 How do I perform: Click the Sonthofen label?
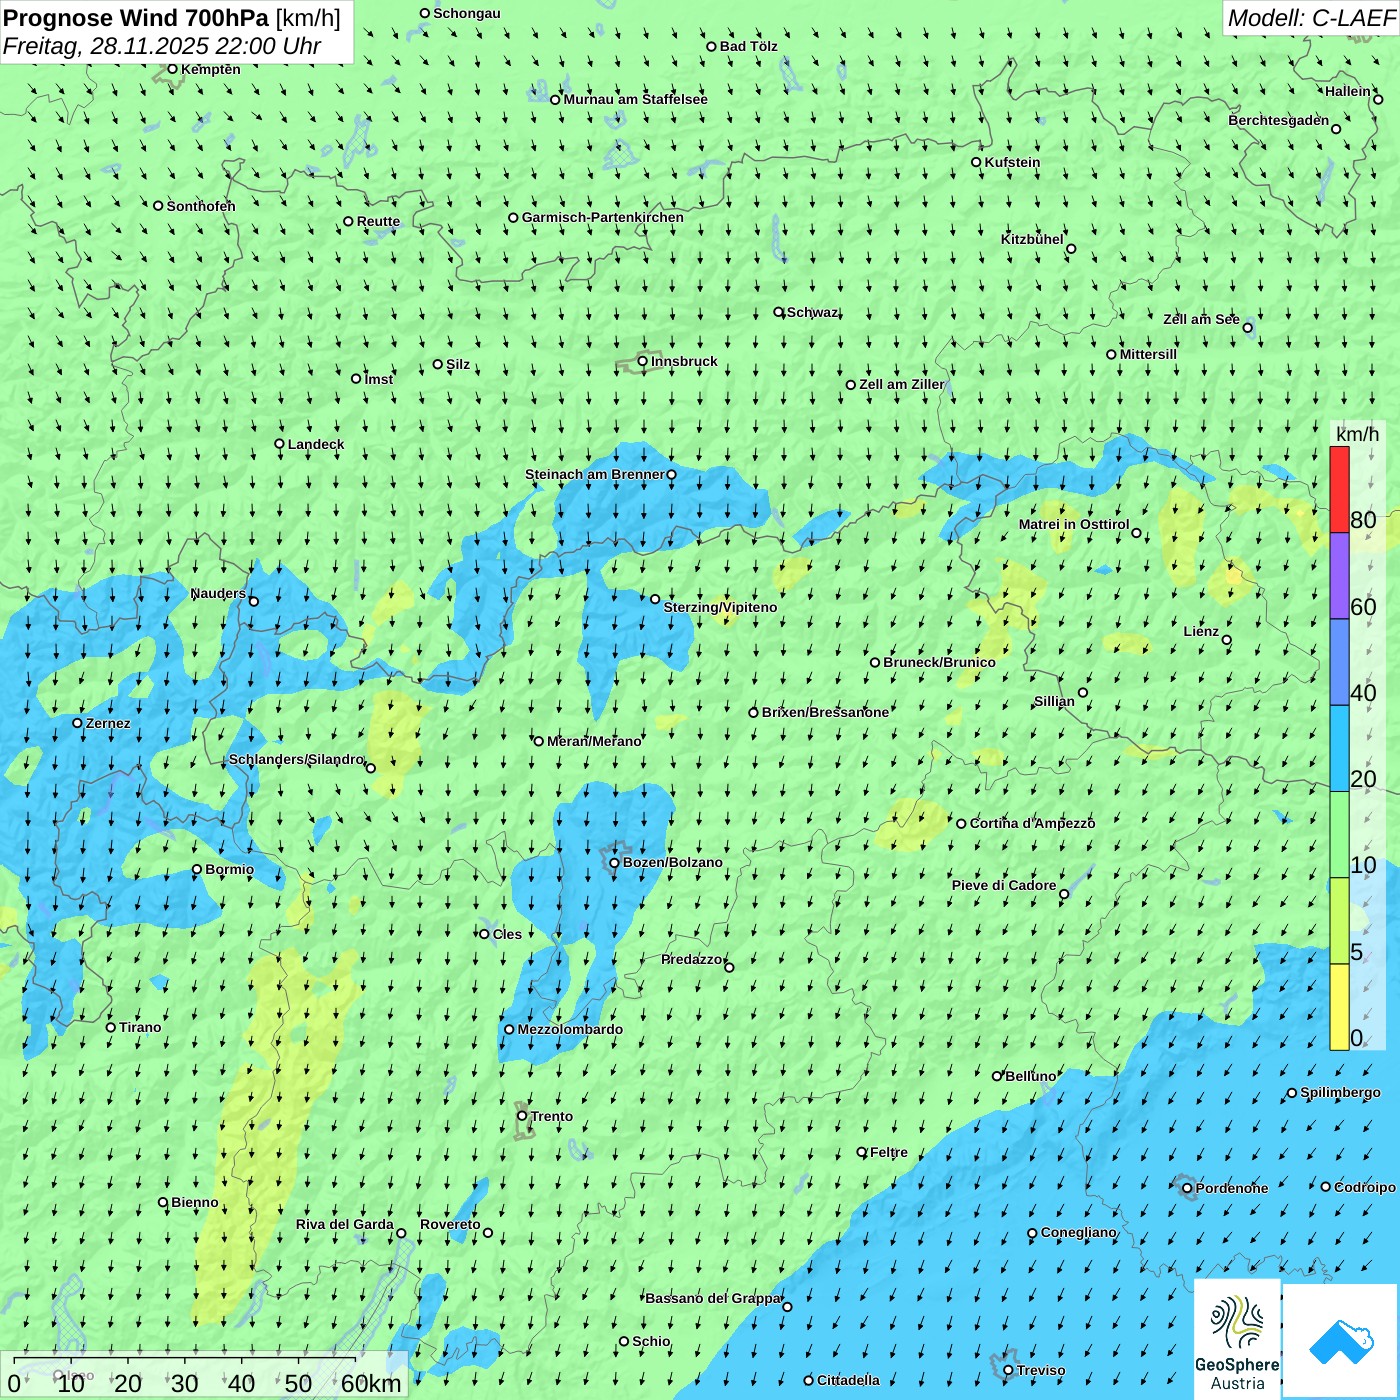click(x=201, y=206)
